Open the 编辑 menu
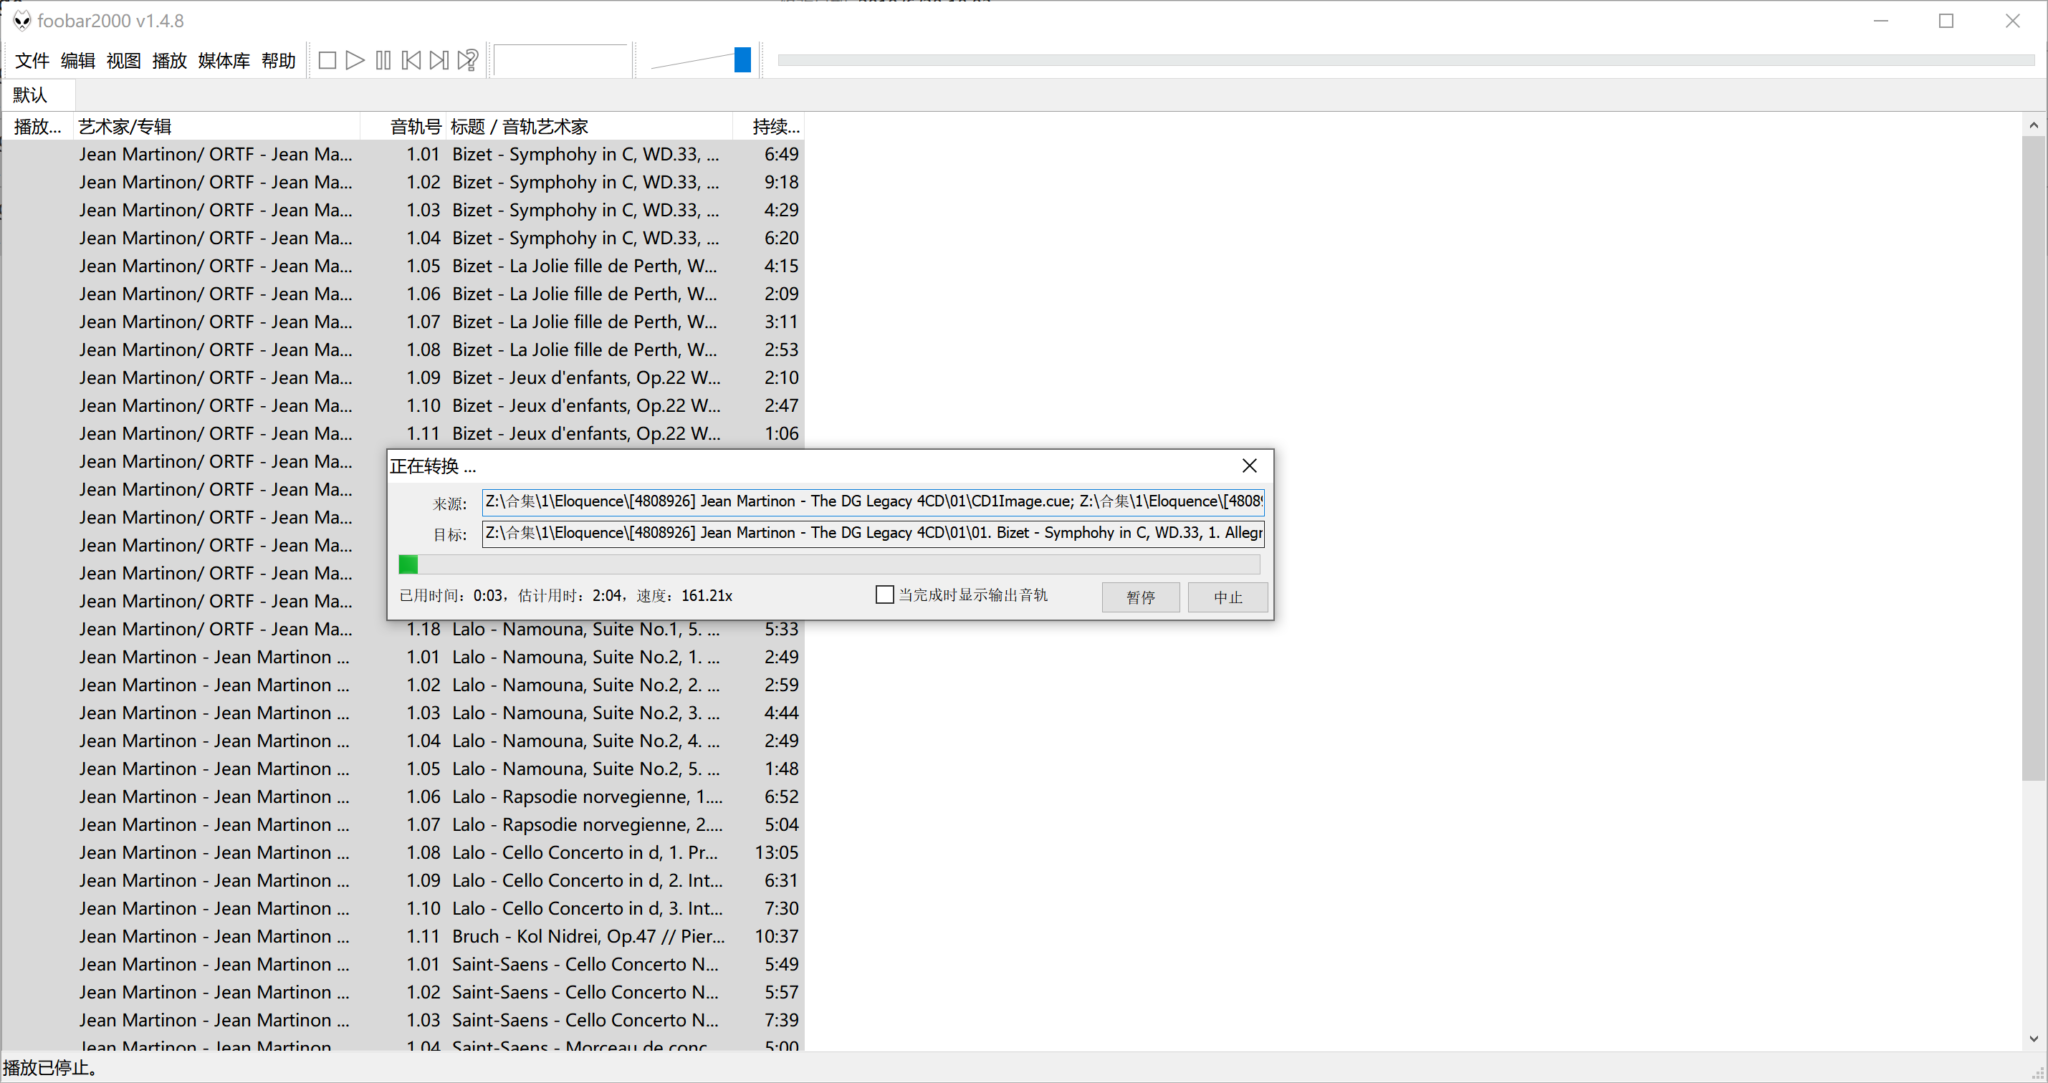2048x1083 pixels. click(x=78, y=61)
